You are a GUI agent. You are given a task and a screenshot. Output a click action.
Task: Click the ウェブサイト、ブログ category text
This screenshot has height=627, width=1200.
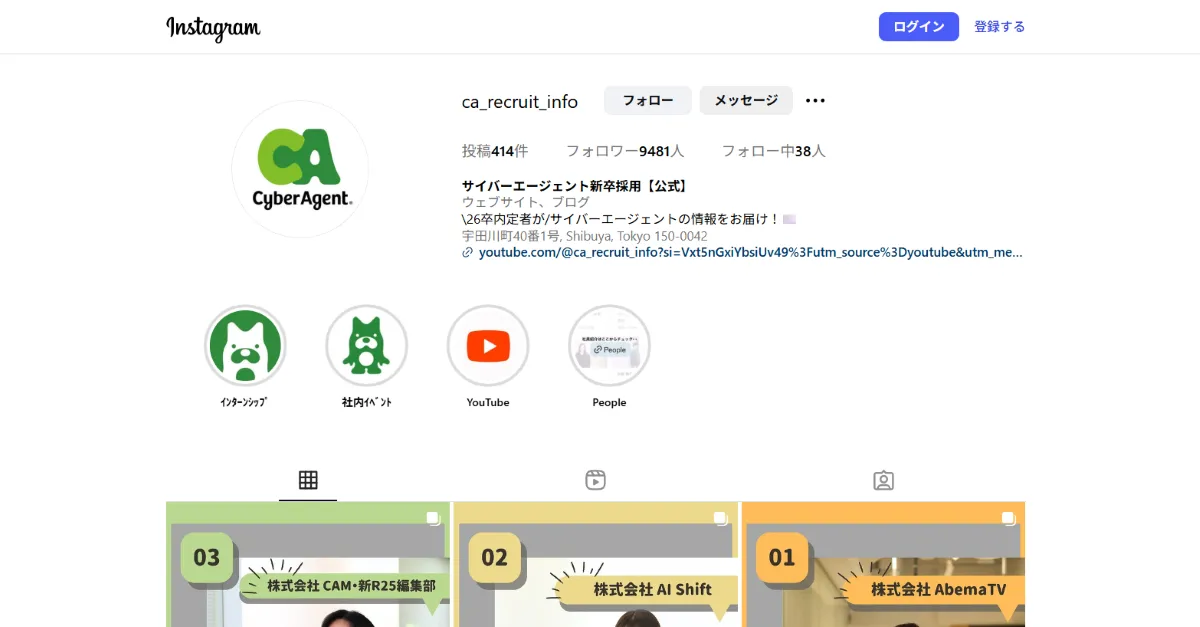click(526, 202)
